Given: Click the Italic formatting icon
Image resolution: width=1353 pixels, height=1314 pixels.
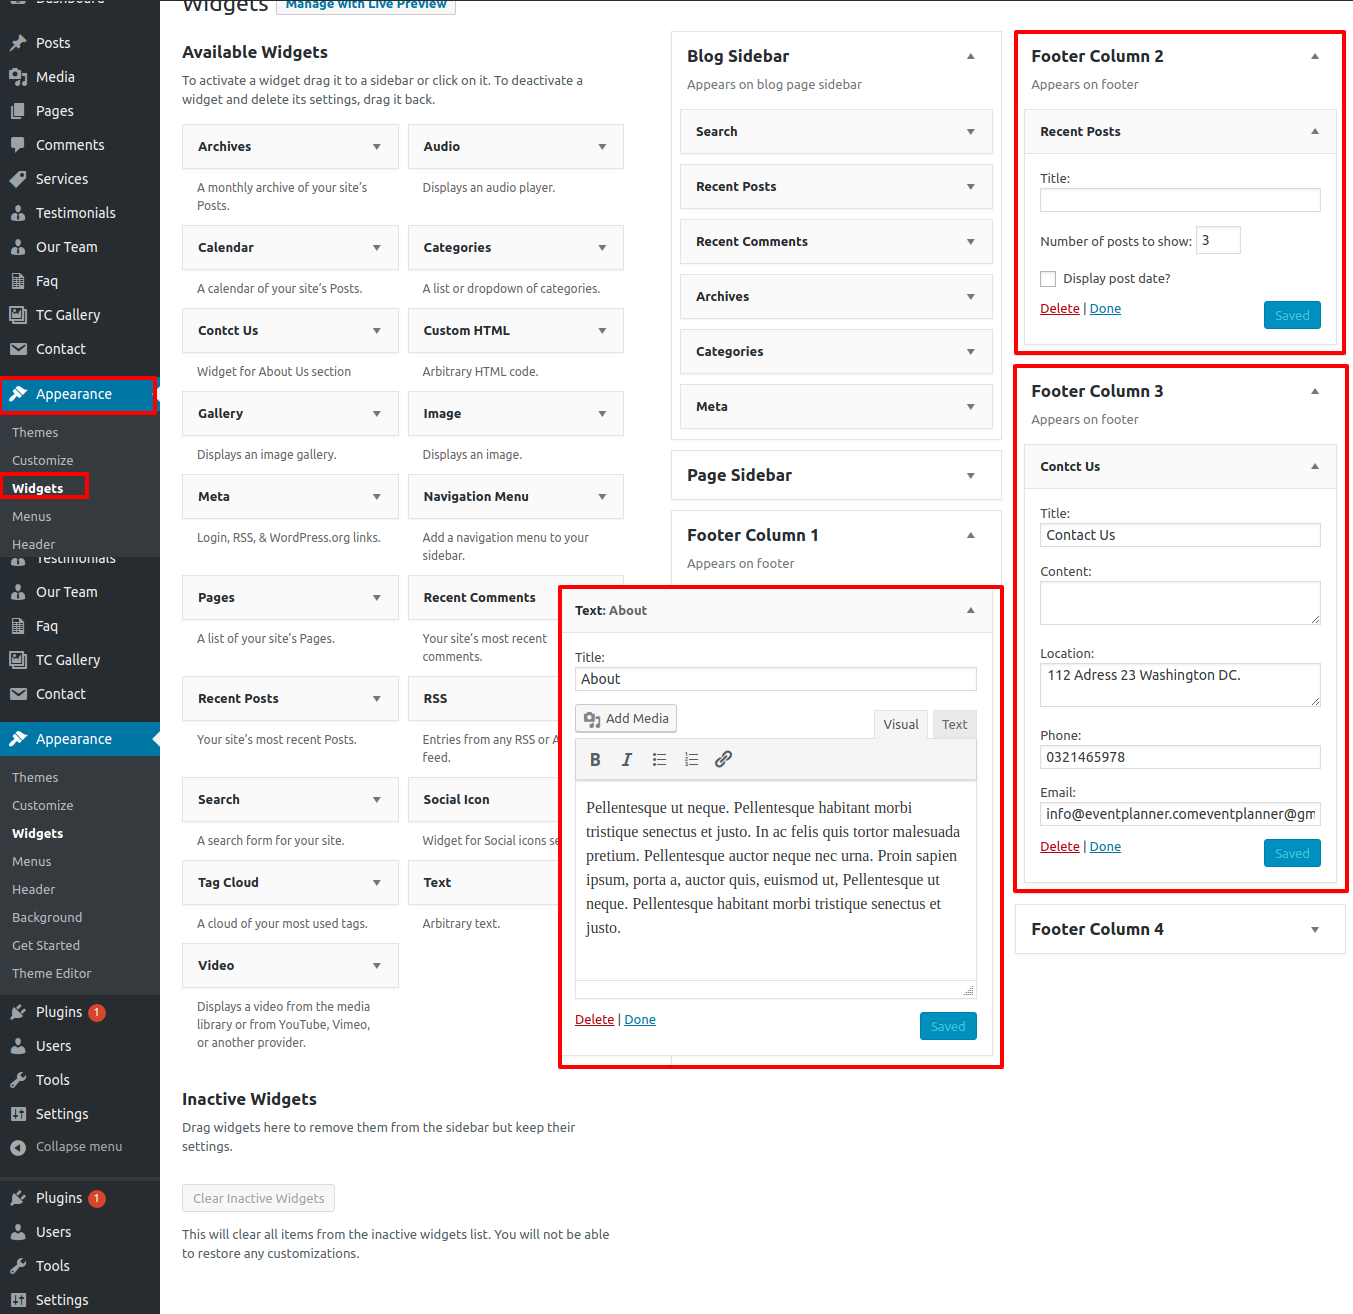Looking at the screenshot, I should pyautogui.click(x=627, y=760).
